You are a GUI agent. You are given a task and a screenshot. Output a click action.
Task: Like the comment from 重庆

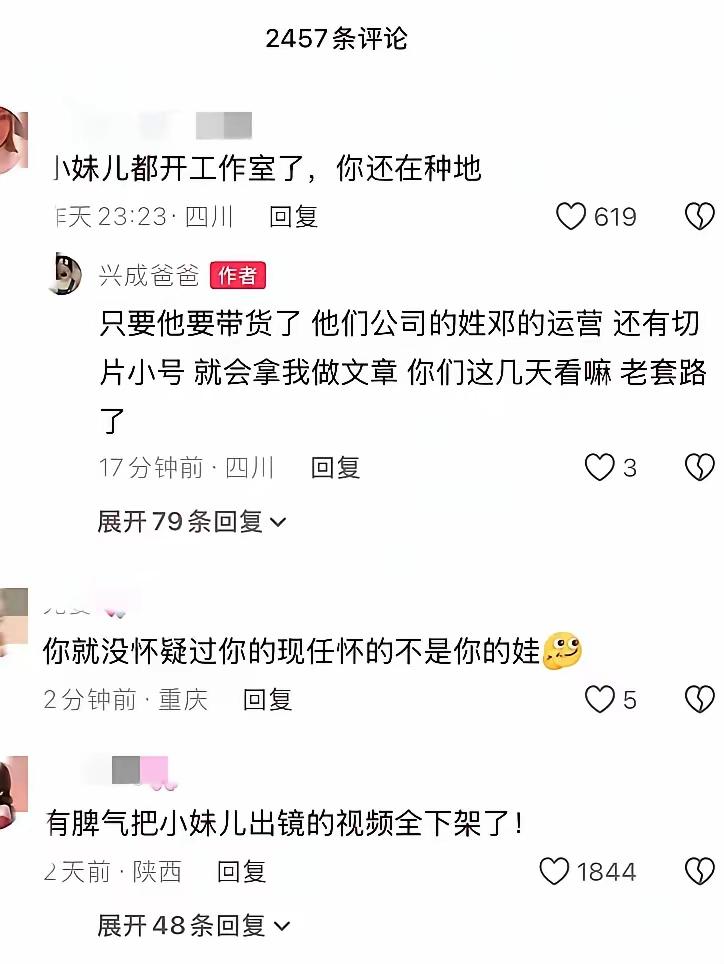(599, 699)
